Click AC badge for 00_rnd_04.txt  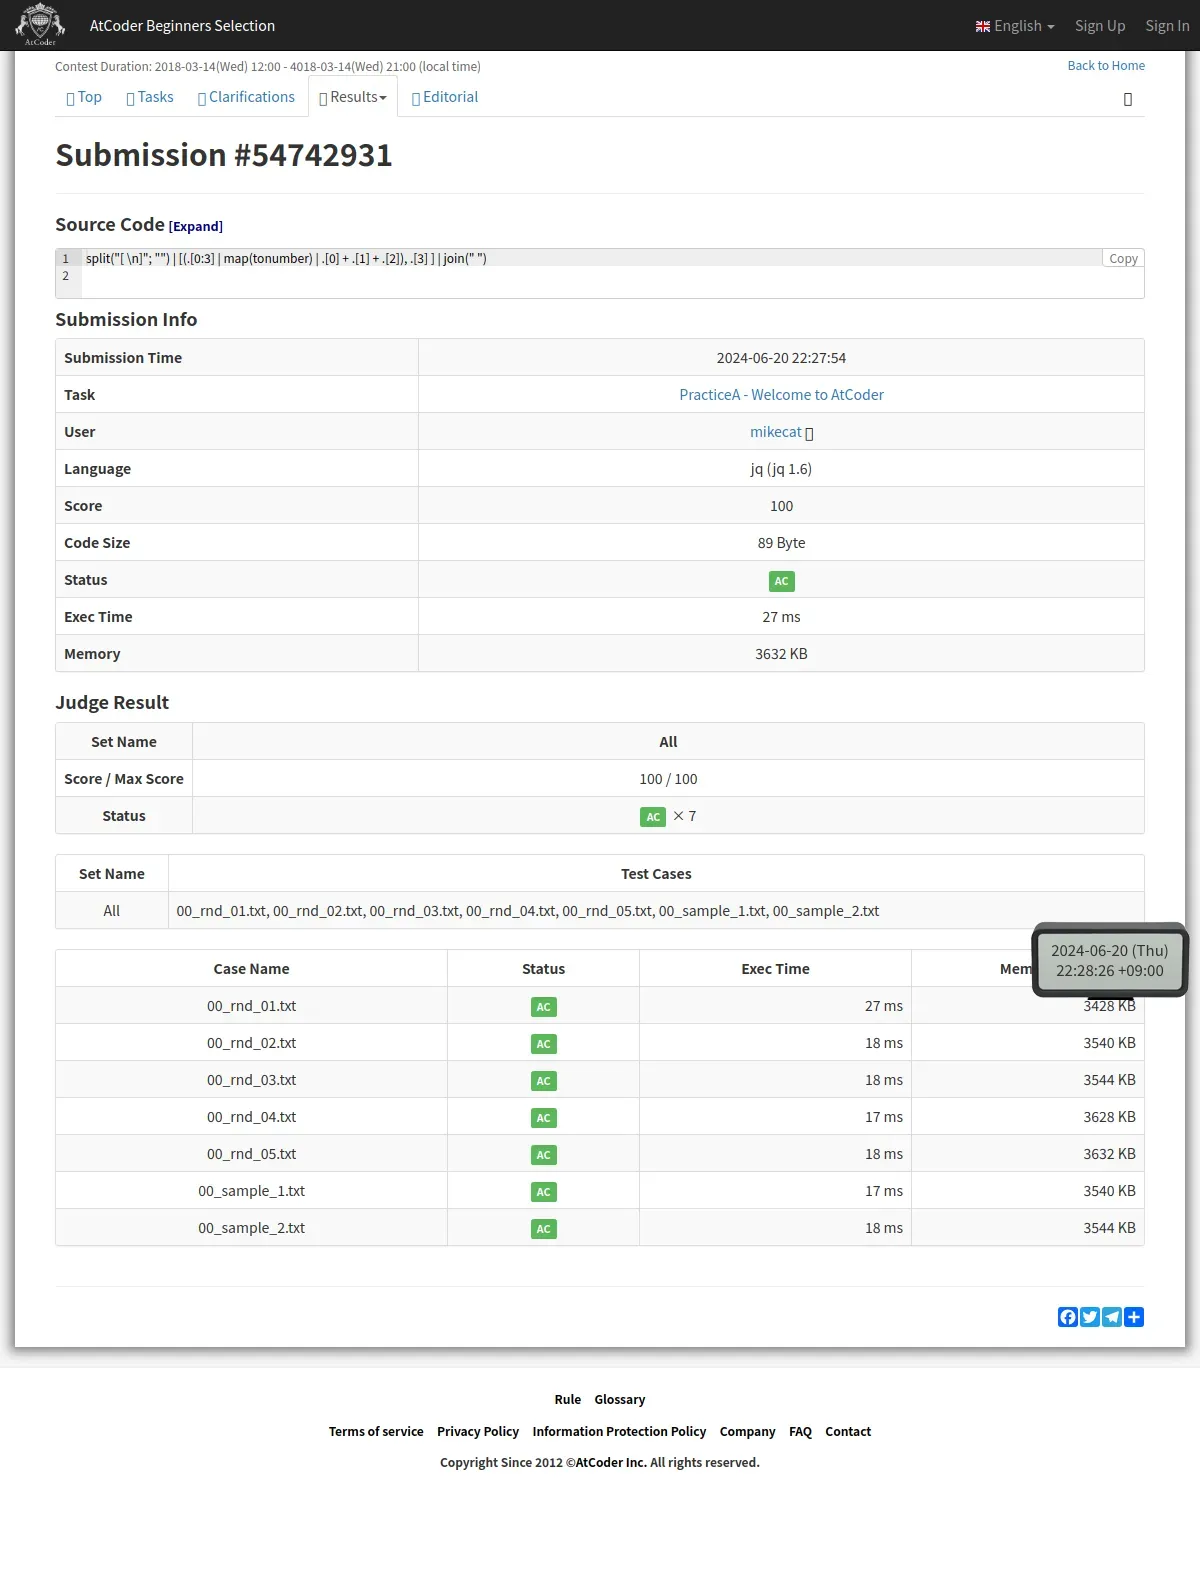543,1118
